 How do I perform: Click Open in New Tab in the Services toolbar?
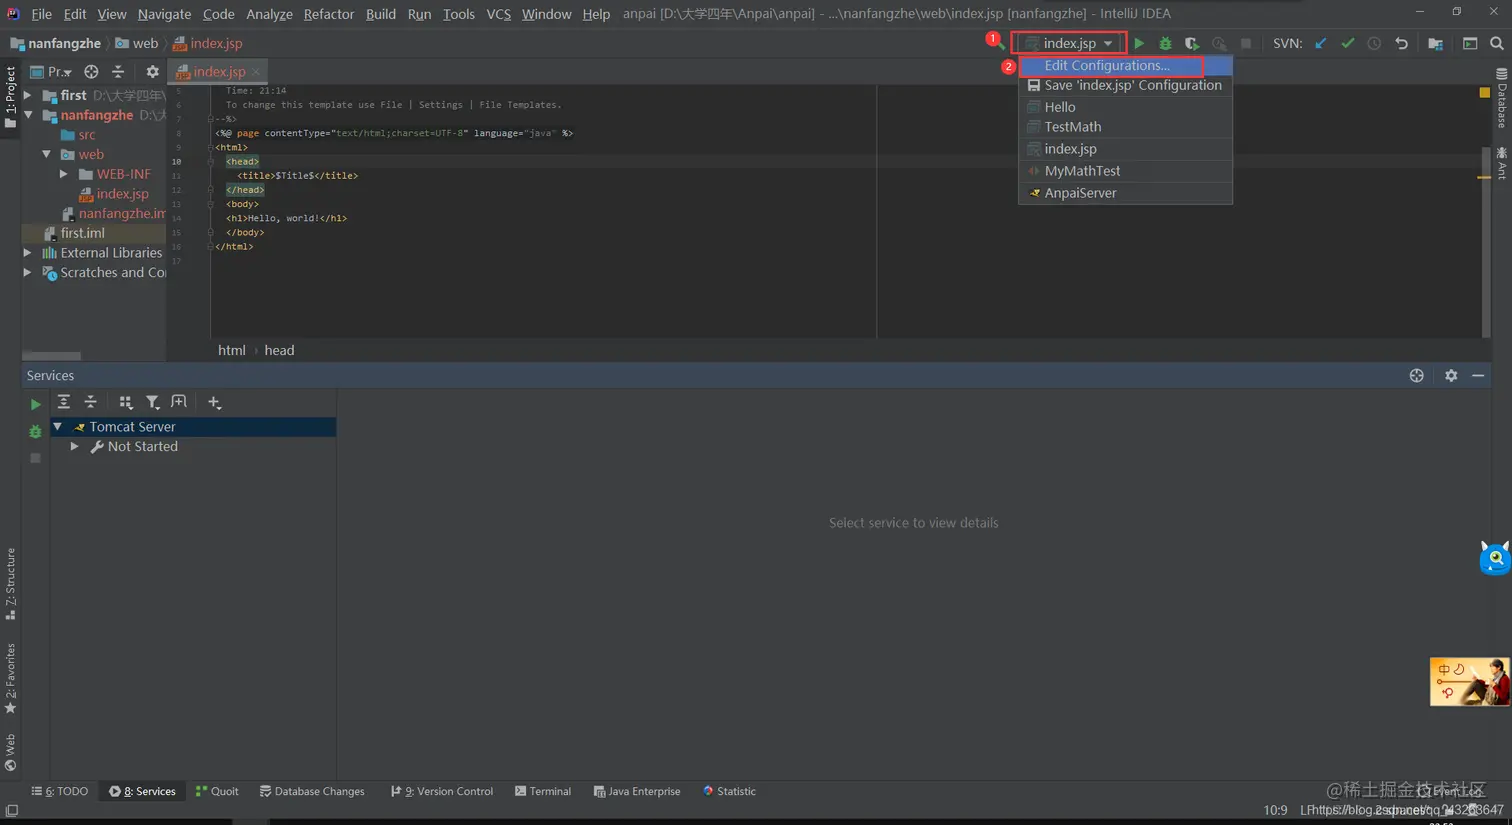(179, 402)
